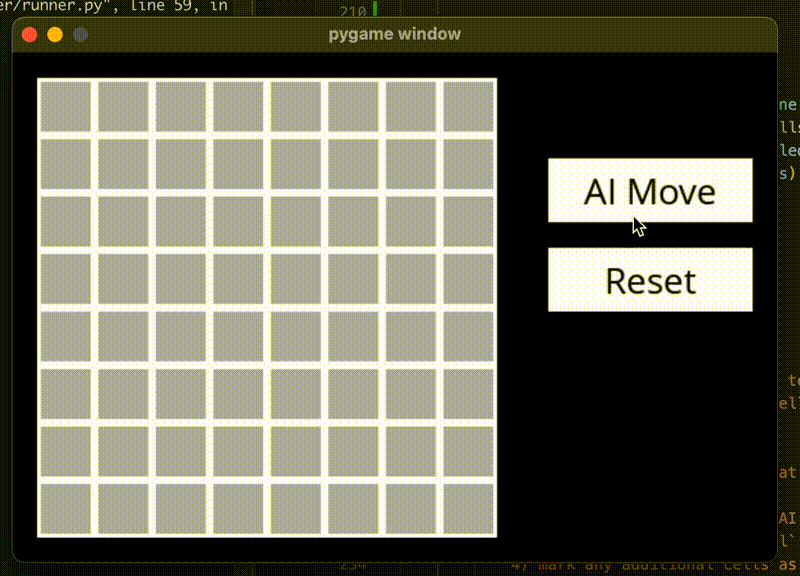Reveal the bottom-right cell of the board
The height and width of the screenshot is (576, 800).
(468, 509)
